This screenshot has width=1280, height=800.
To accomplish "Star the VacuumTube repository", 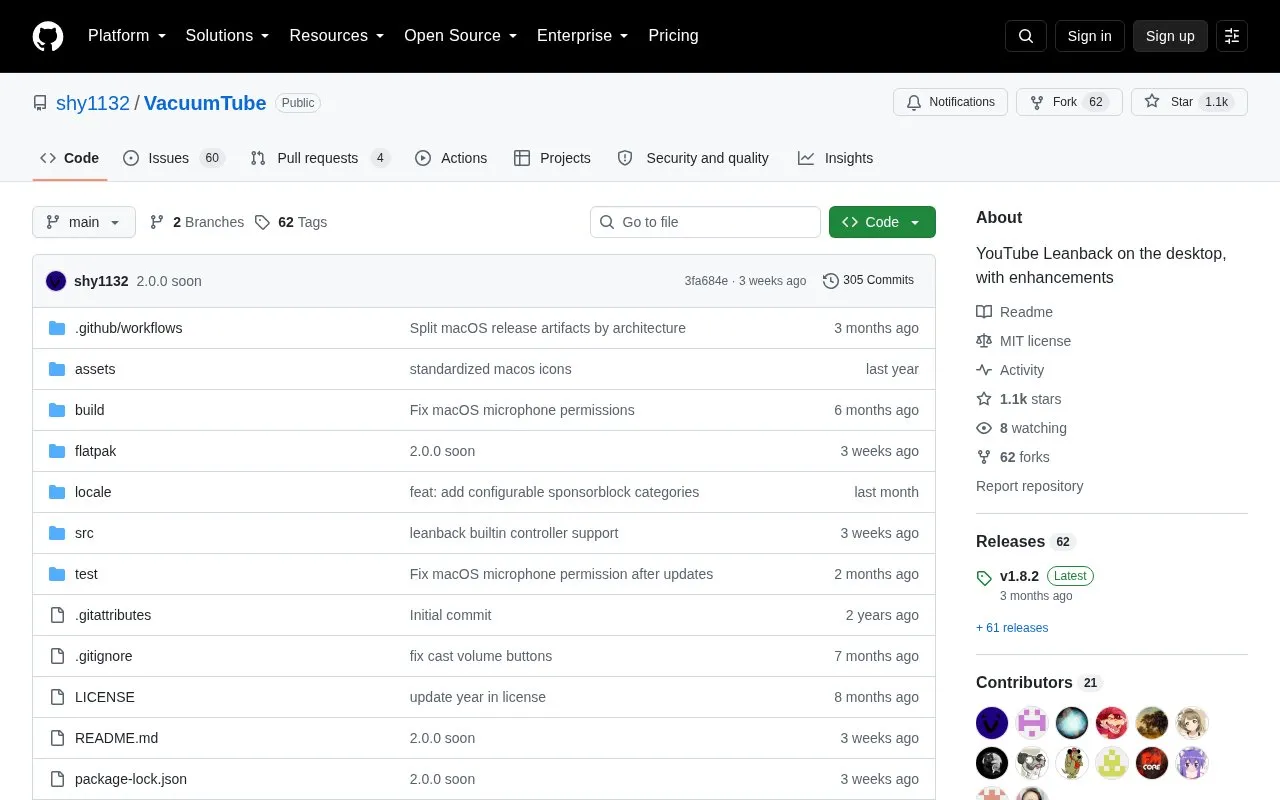I will pyautogui.click(x=1189, y=102).
